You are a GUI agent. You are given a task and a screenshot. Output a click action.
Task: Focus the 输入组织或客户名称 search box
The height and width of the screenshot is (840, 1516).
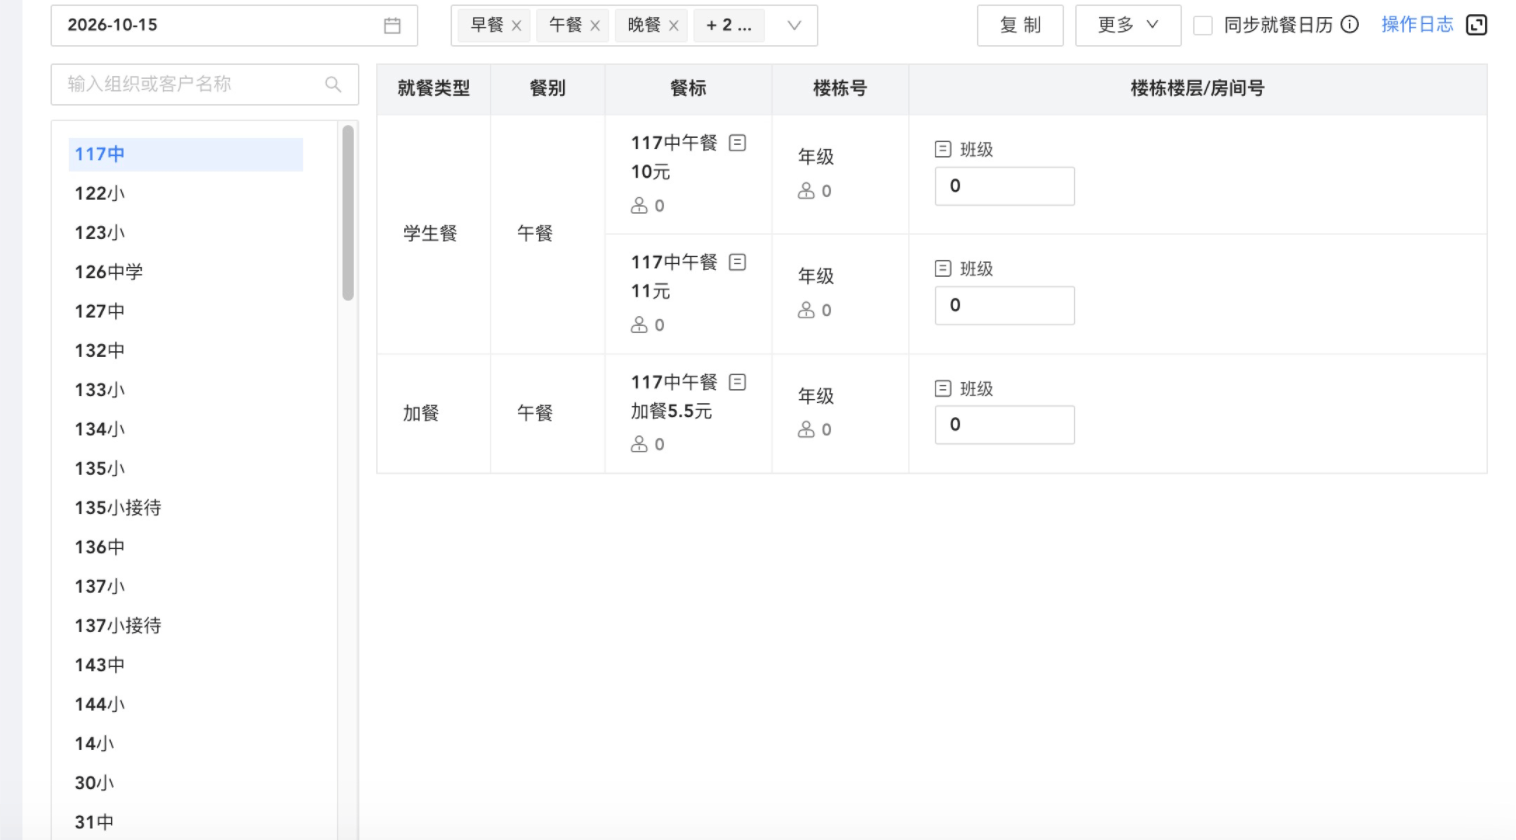click(205, 85)
